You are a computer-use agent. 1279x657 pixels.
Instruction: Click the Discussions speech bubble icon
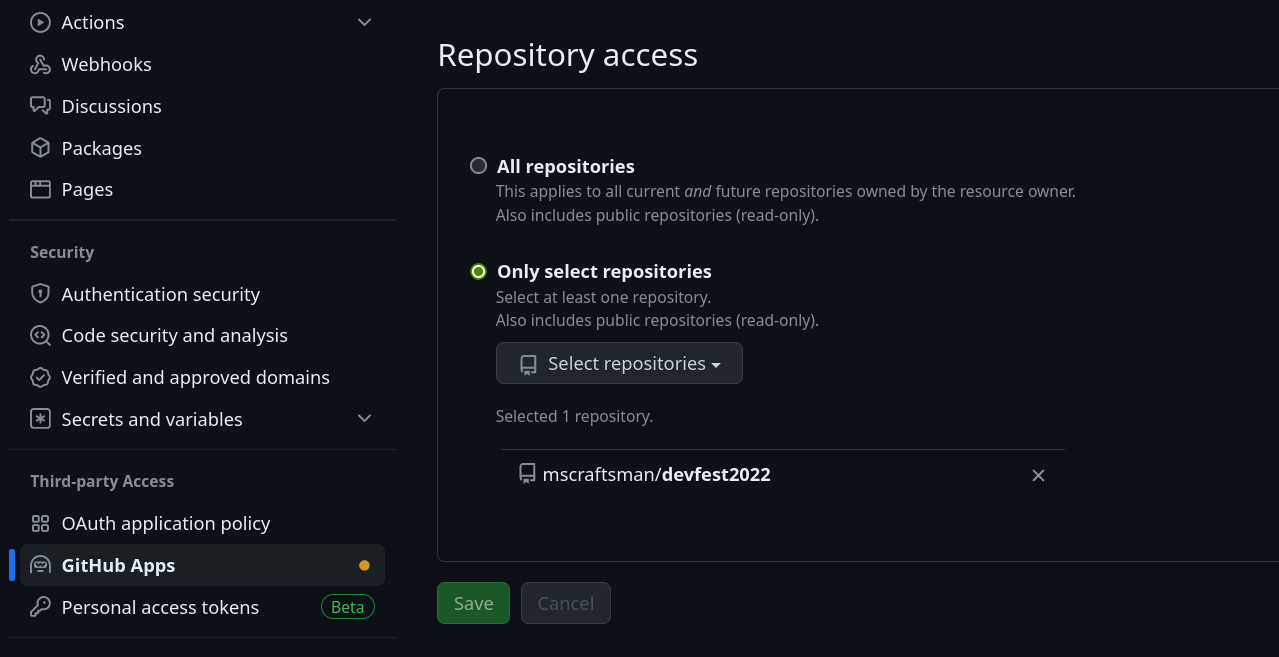click(x=40, y=106)
